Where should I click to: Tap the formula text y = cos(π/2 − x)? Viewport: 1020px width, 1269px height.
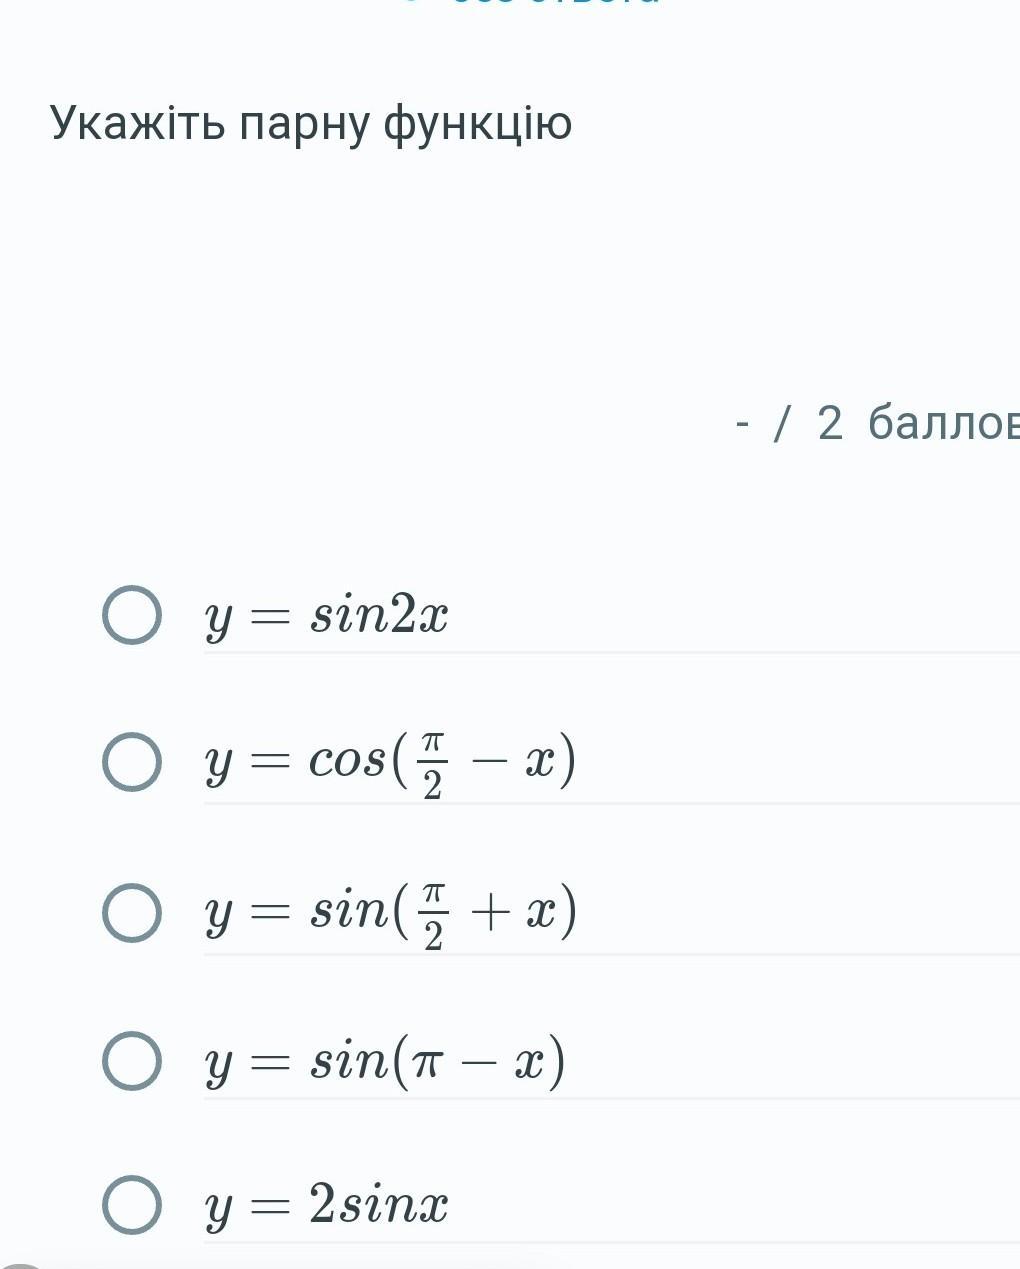(390, 762)
